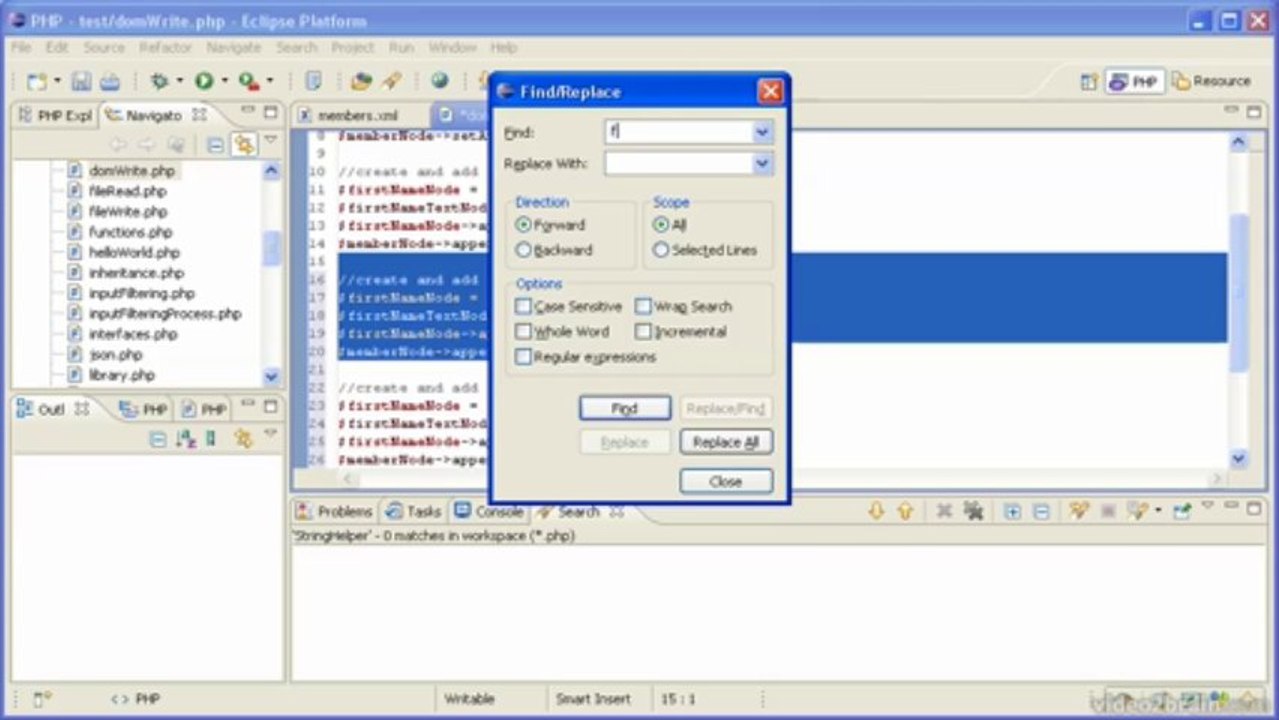Switch to the PHP perspective button

(x=1134, y=82)
